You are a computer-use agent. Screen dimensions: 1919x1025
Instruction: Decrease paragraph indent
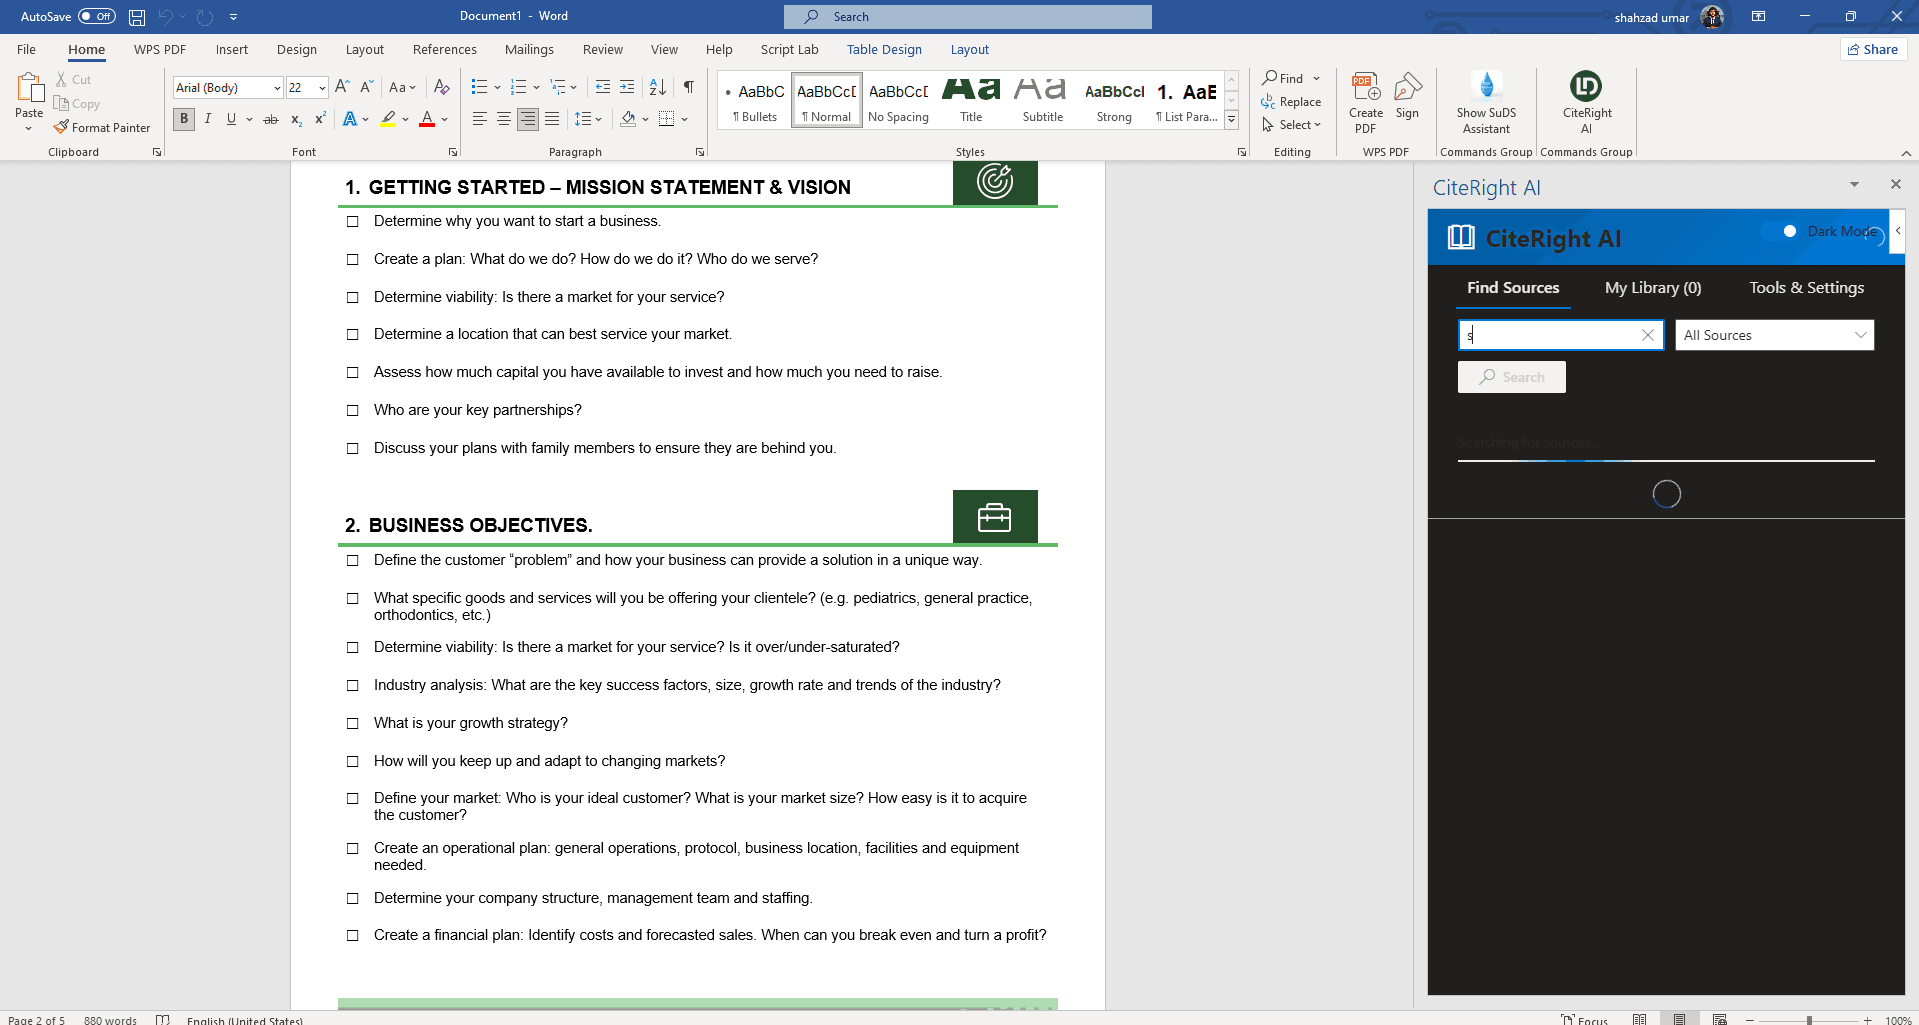pos(603,87)
